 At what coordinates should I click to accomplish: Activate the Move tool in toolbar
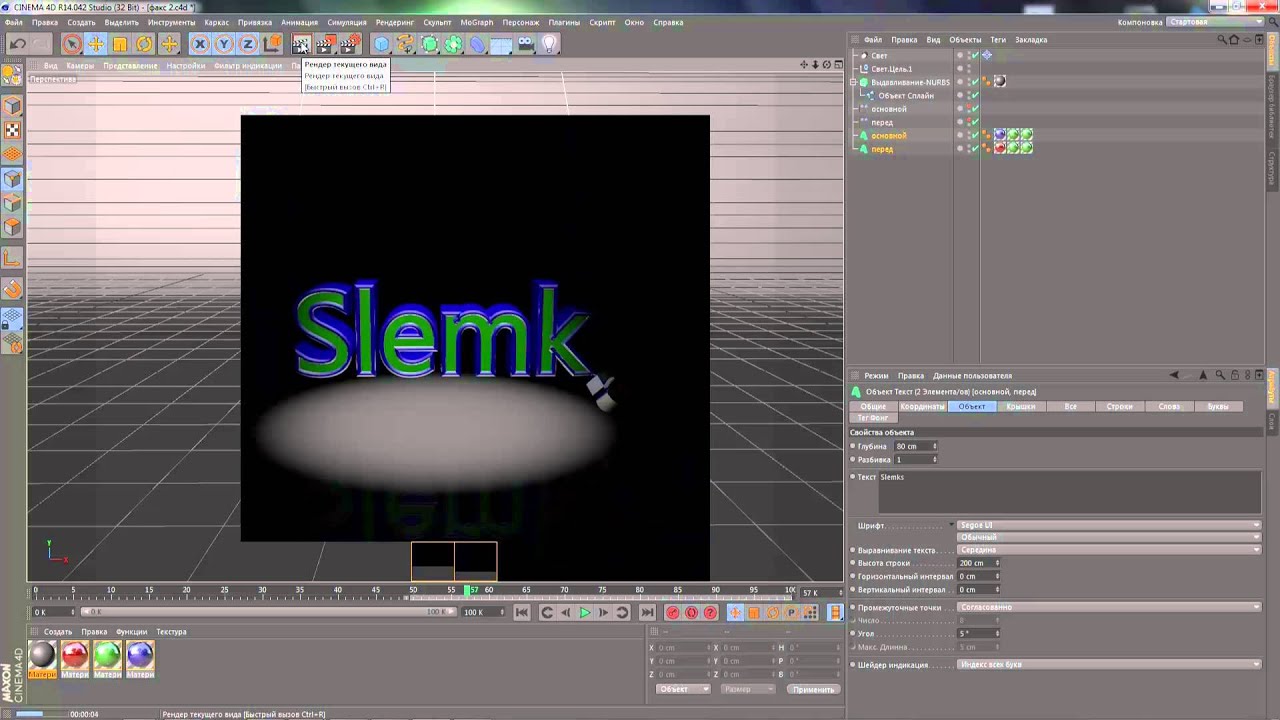point(96,44)
